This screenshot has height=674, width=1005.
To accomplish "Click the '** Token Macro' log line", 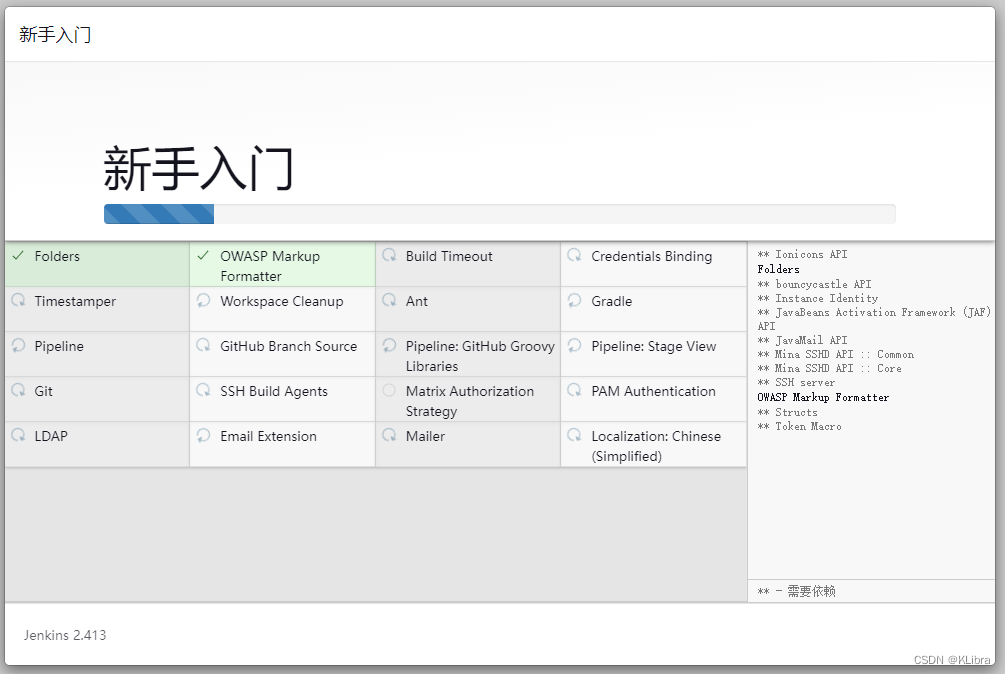I will tap(799, 426).
